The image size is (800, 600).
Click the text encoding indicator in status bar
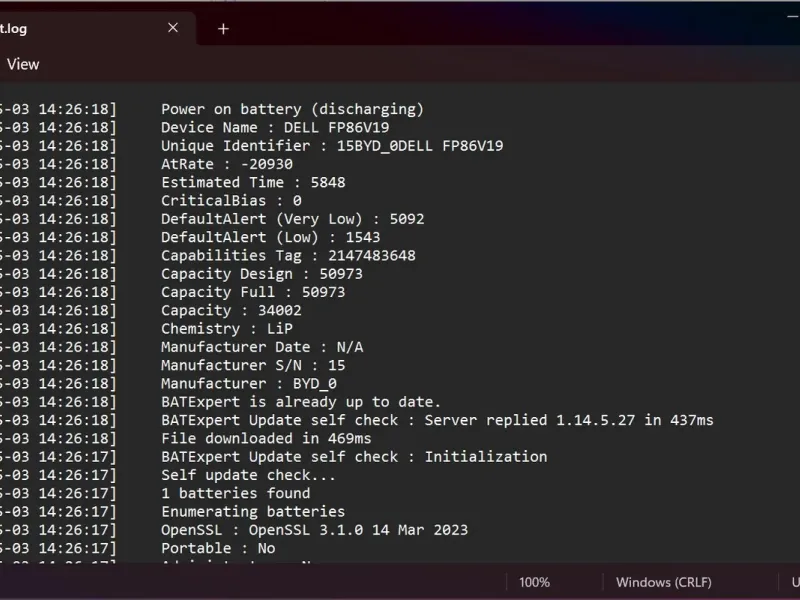794,582
